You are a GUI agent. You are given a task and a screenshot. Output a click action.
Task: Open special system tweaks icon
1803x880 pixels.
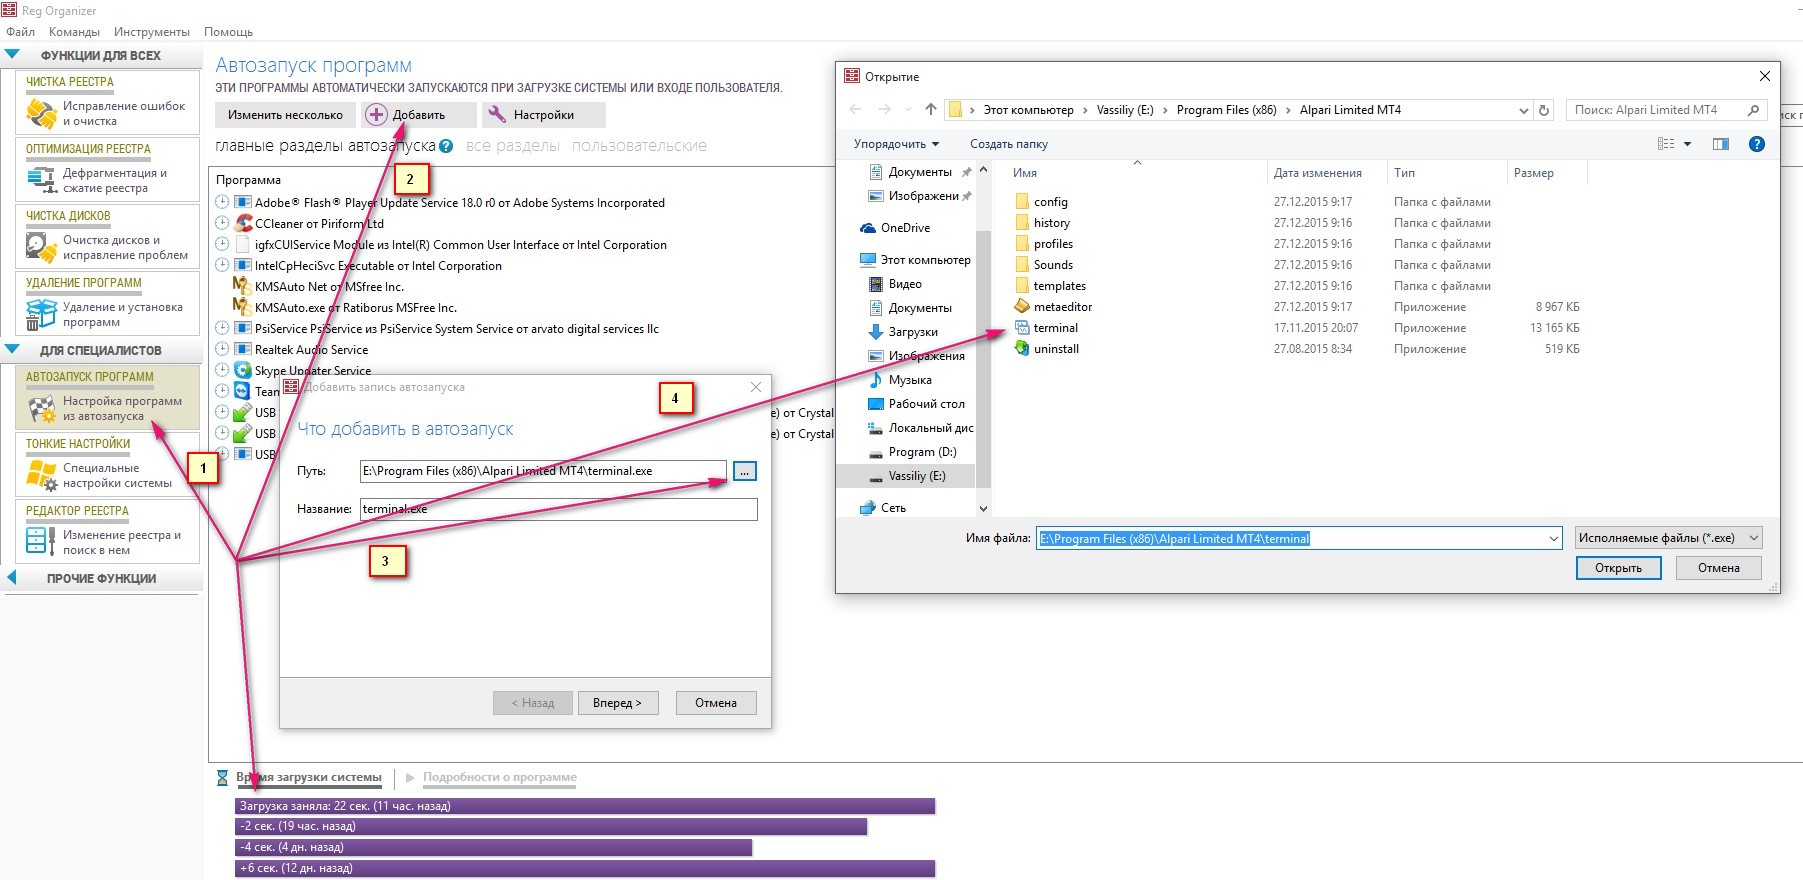click(x=41, y=475)
